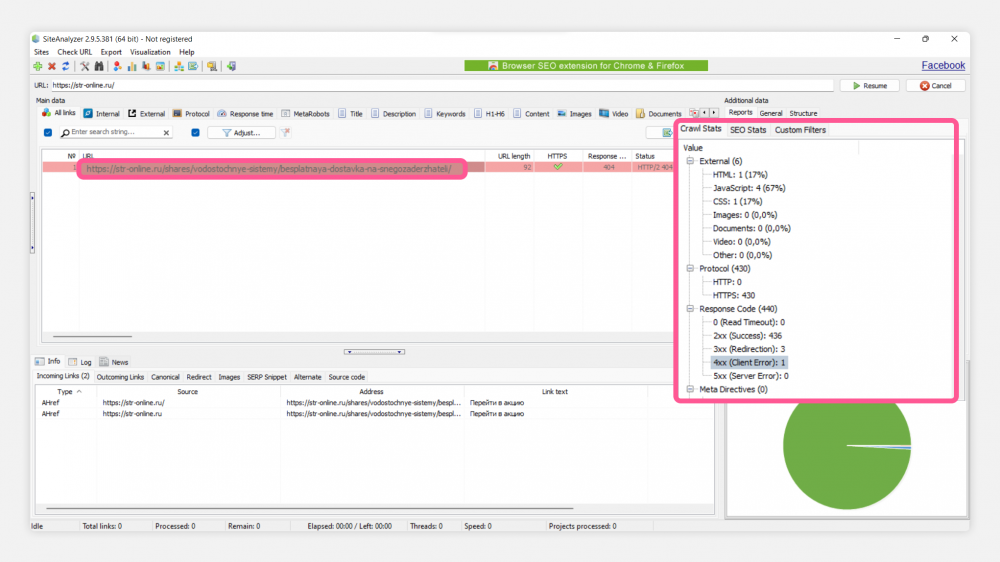Open the Help menu
The height and width of the screenshot is (562, 1000).
point(187,52)
